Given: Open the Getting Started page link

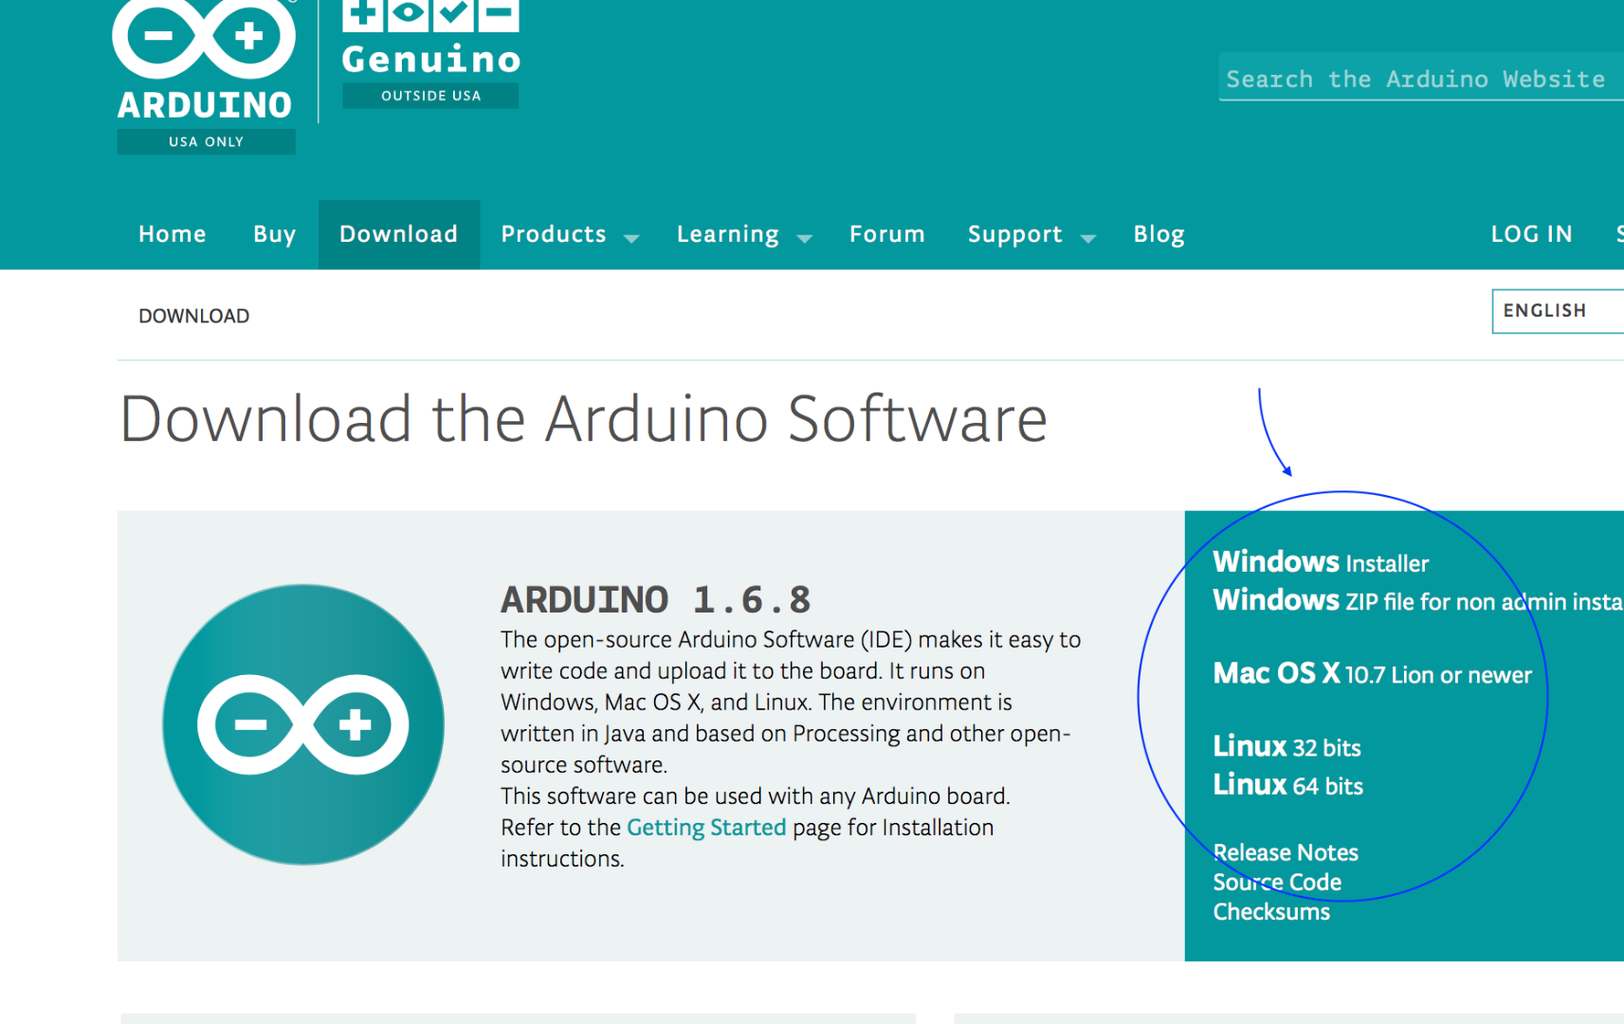Looking at the screenshot, I should pos(705,827).
